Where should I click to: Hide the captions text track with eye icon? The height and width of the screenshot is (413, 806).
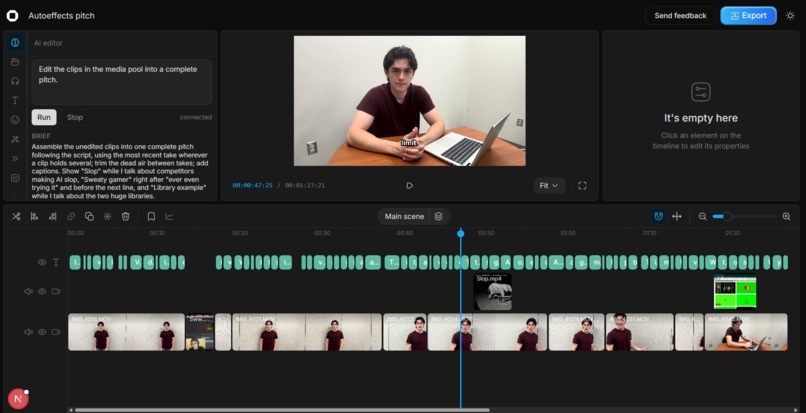[x=42, y=262]
